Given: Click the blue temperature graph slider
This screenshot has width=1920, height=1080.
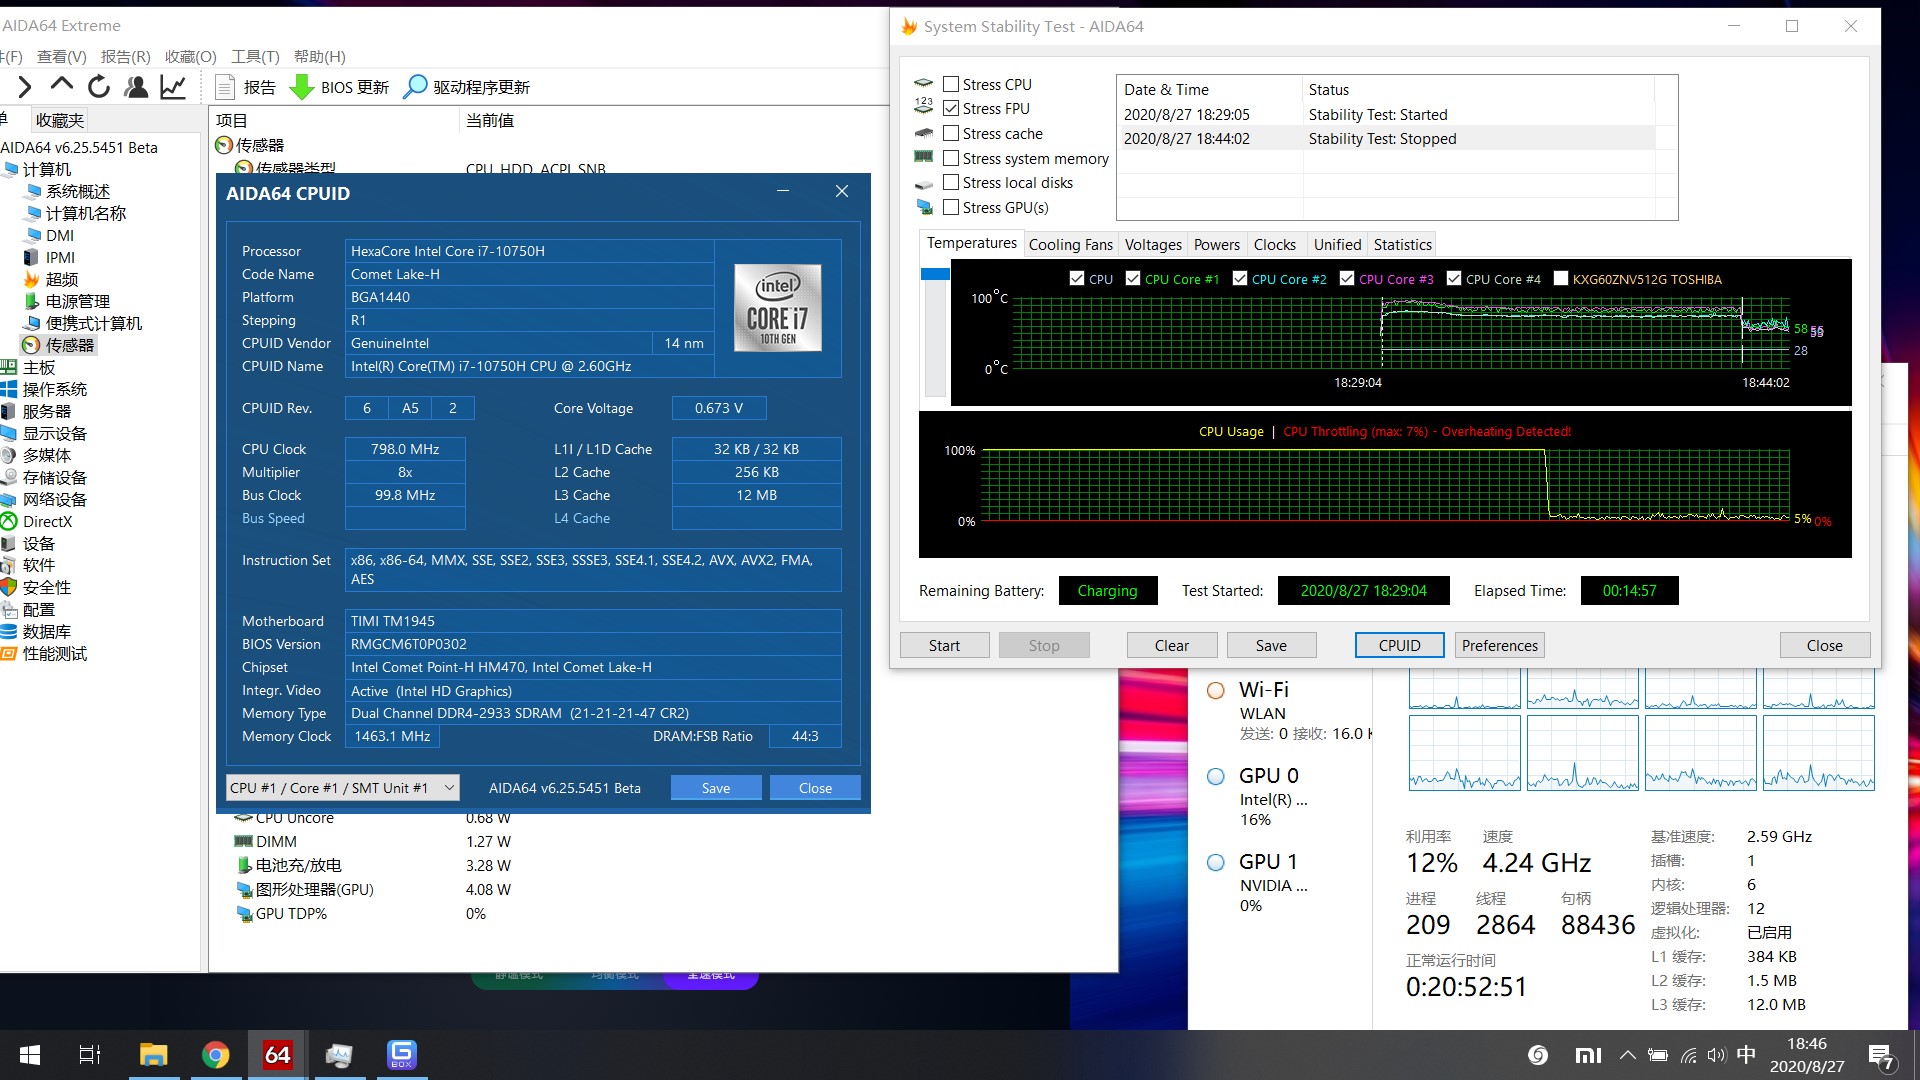Looking at the screenshot, I should pos(935,274).
